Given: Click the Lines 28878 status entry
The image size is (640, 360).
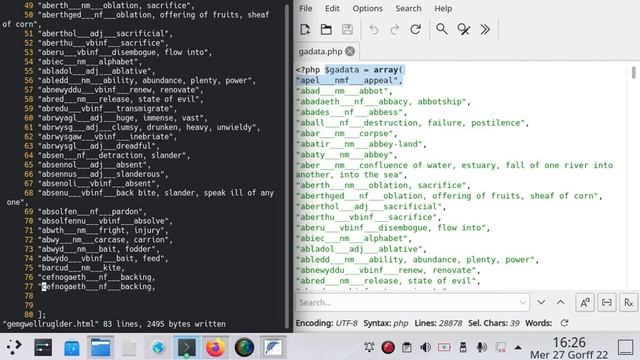Looking at the screenshot, I should tap(438, 323).
